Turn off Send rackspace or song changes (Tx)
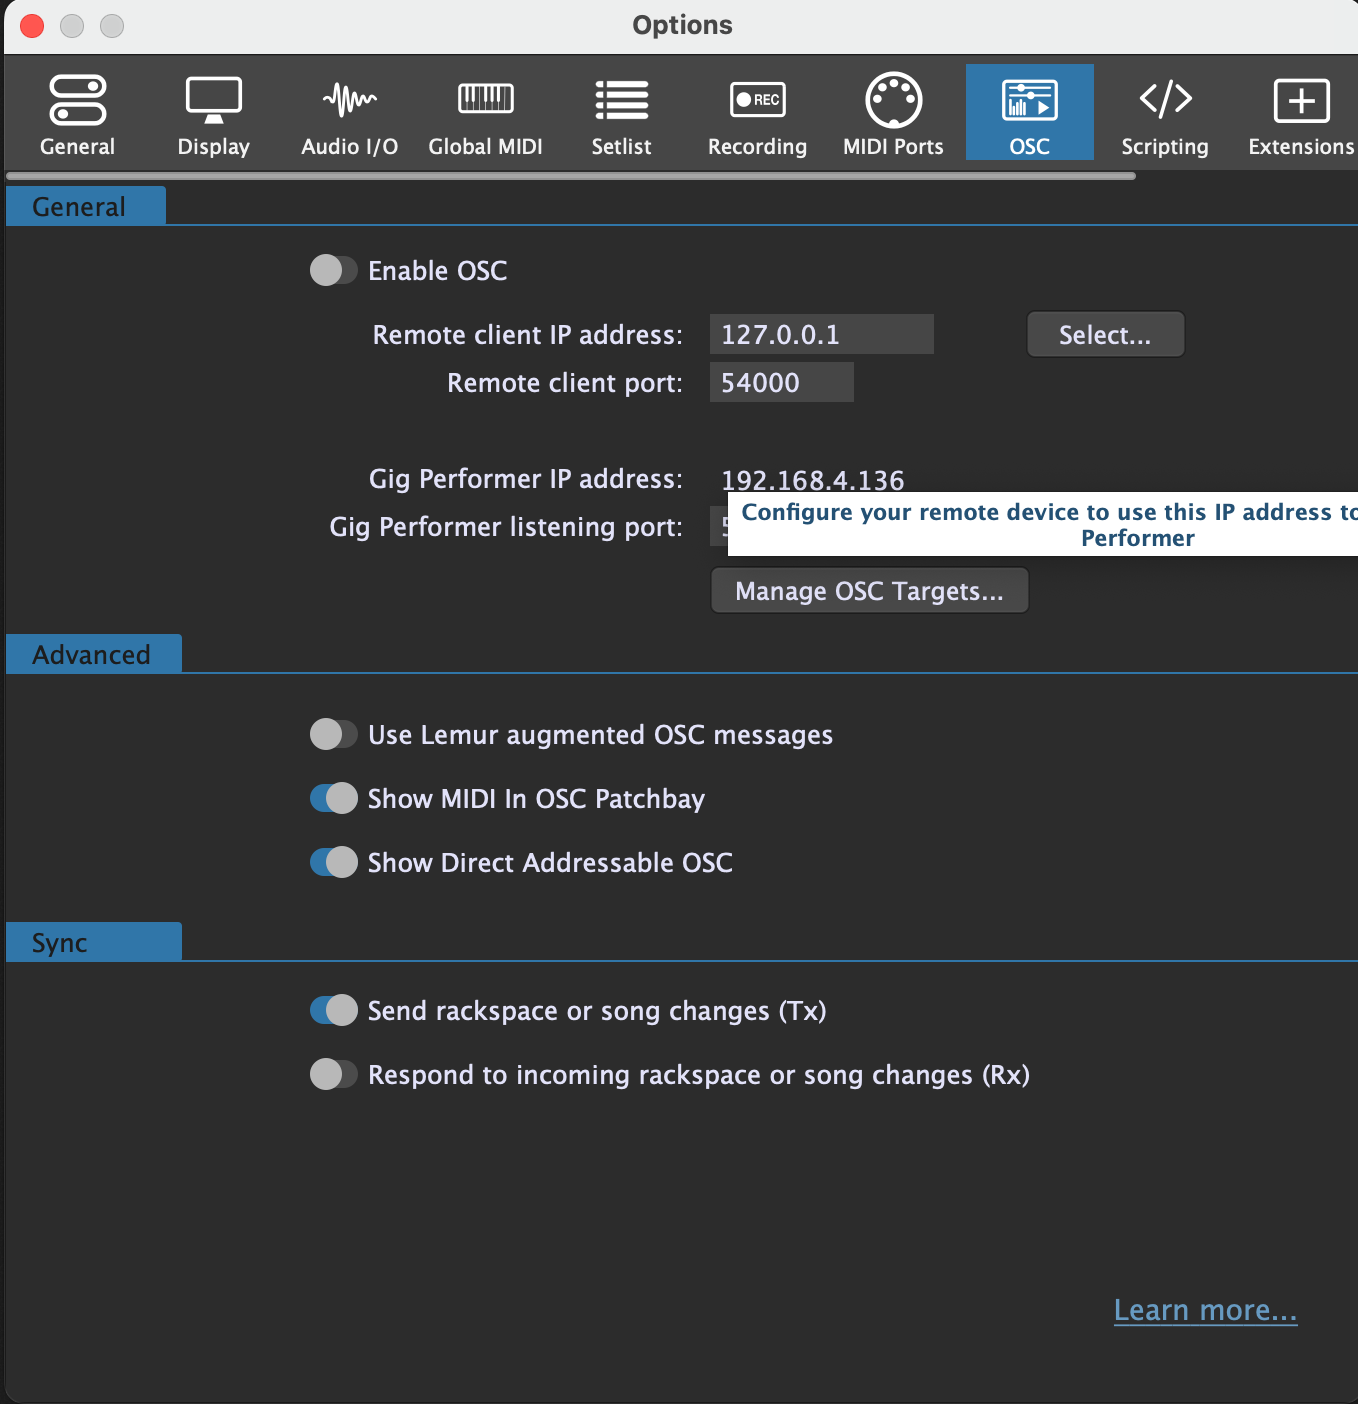The height and width of the screenshot is (1404, 1358). (333, 1010)
